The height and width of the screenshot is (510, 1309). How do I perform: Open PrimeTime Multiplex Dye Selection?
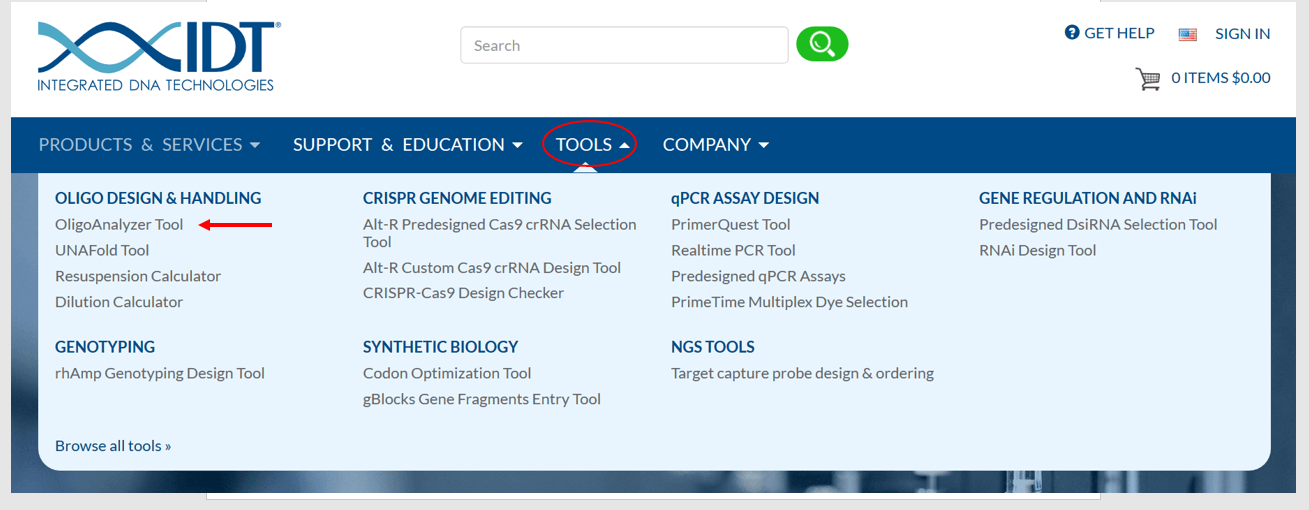[790, 302]
